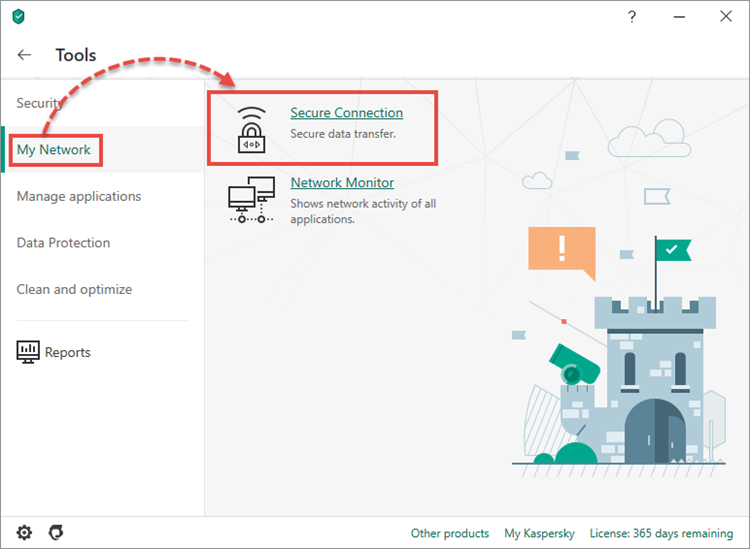Click the 'Secure data transfer.' description text
Screen dimensions: 750x549
(343, 134)
